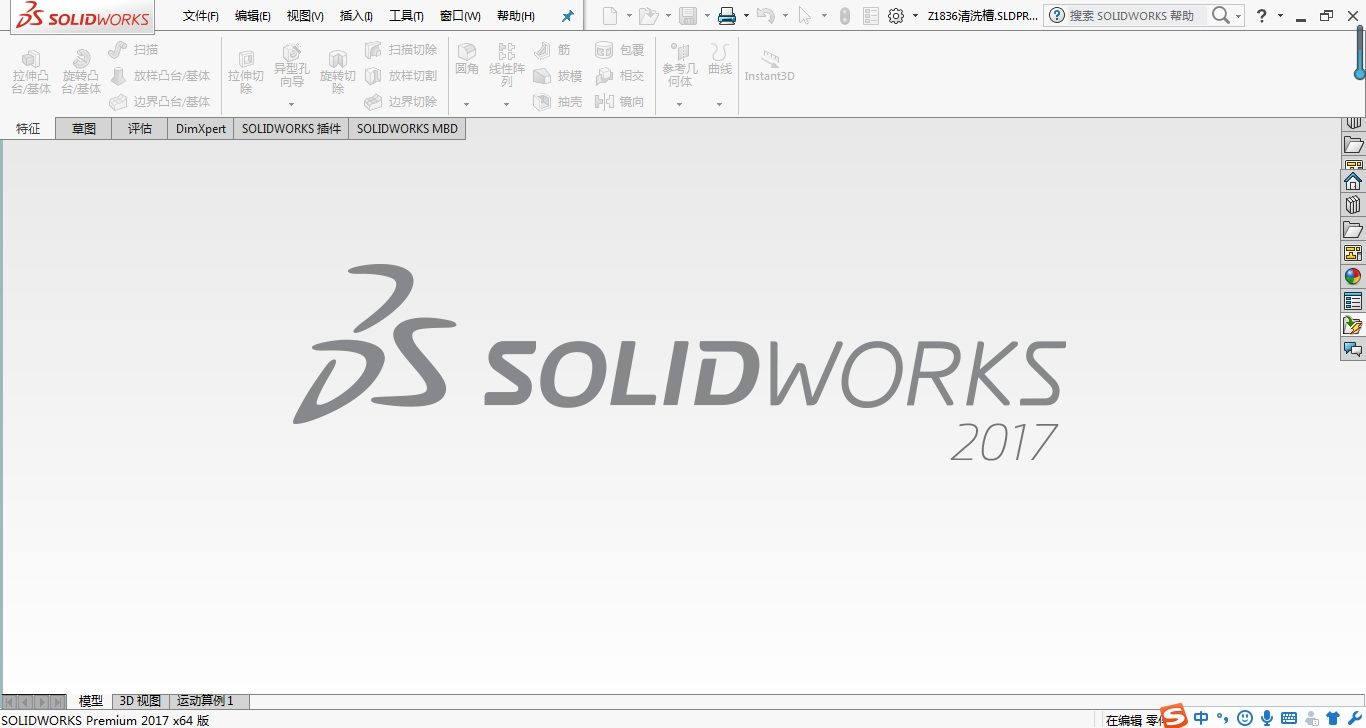This screenshot has height=728, width=1366.
Task: Select the Shell (抽壳) tool
Action: point(558,101)
